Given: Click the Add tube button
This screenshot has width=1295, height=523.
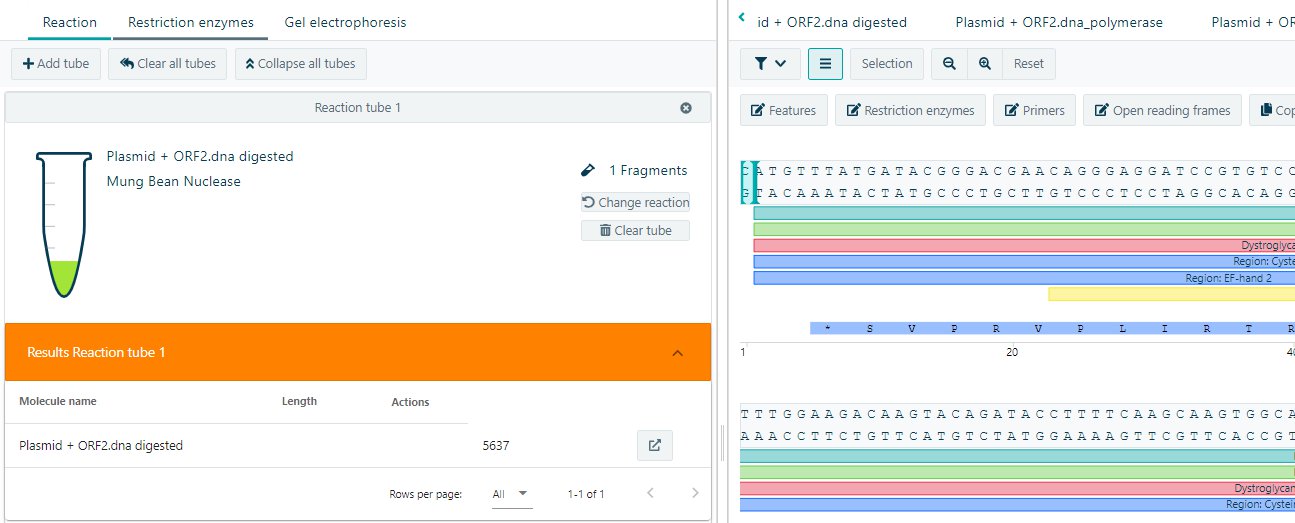Looking at the screenshot, I should [56, 64].
